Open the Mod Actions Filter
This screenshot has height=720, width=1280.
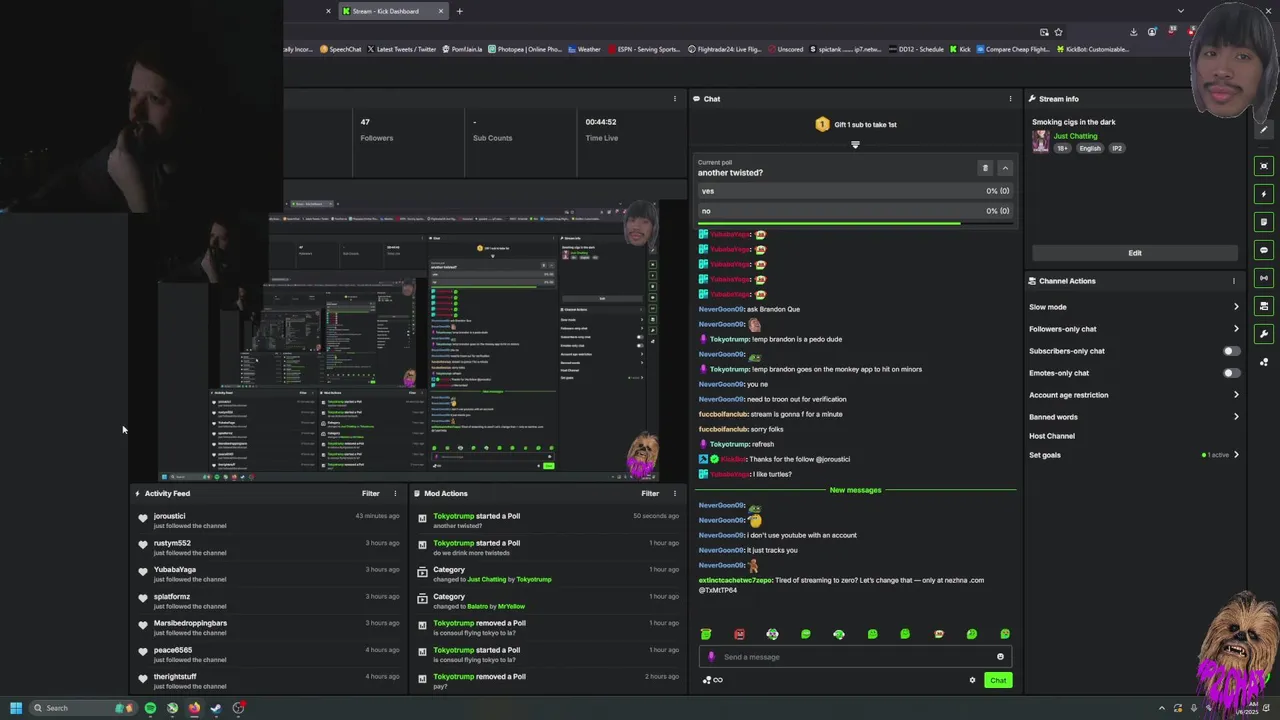coord(650,493)
